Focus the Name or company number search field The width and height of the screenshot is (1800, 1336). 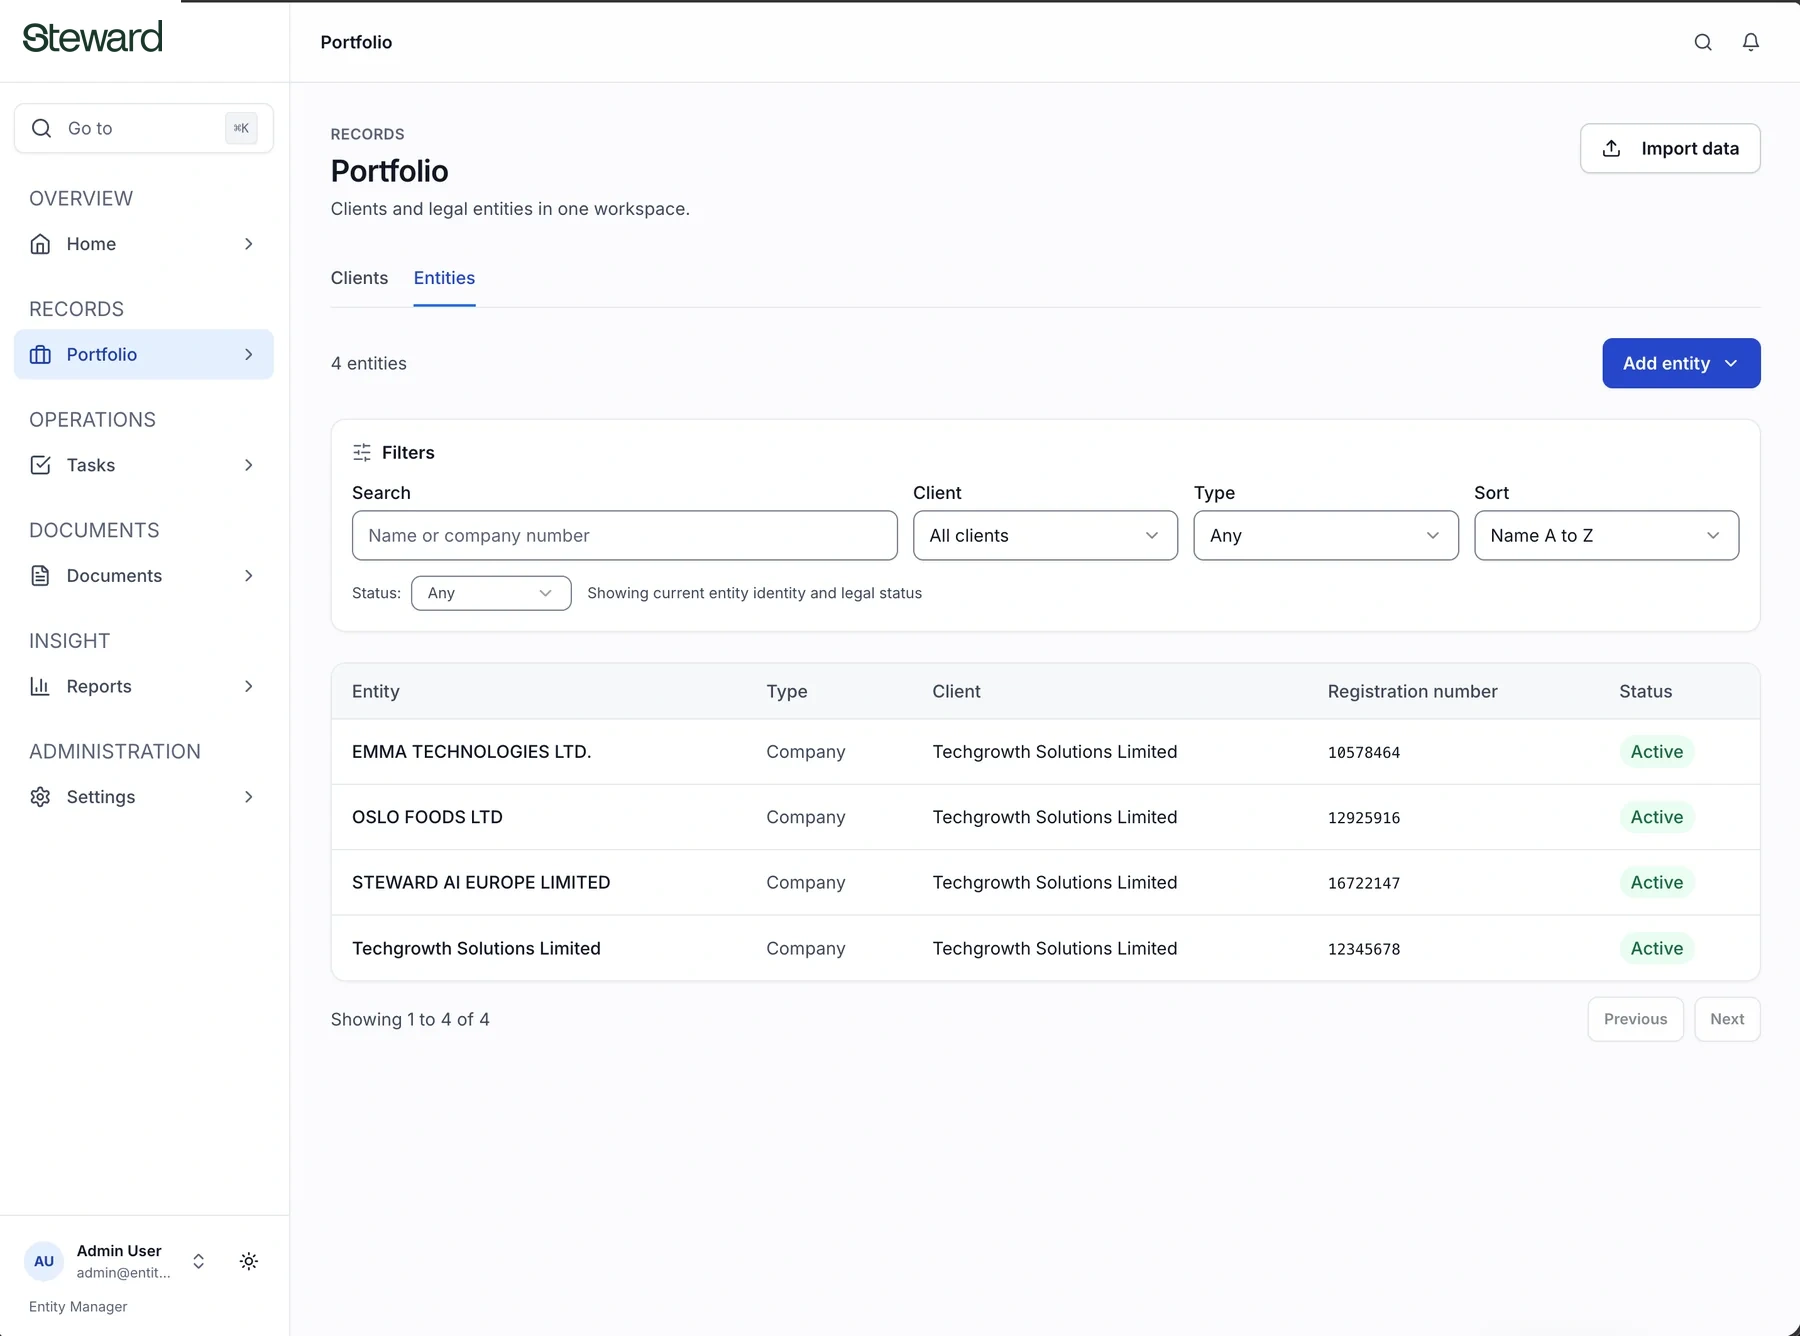(x=624, y=536)
